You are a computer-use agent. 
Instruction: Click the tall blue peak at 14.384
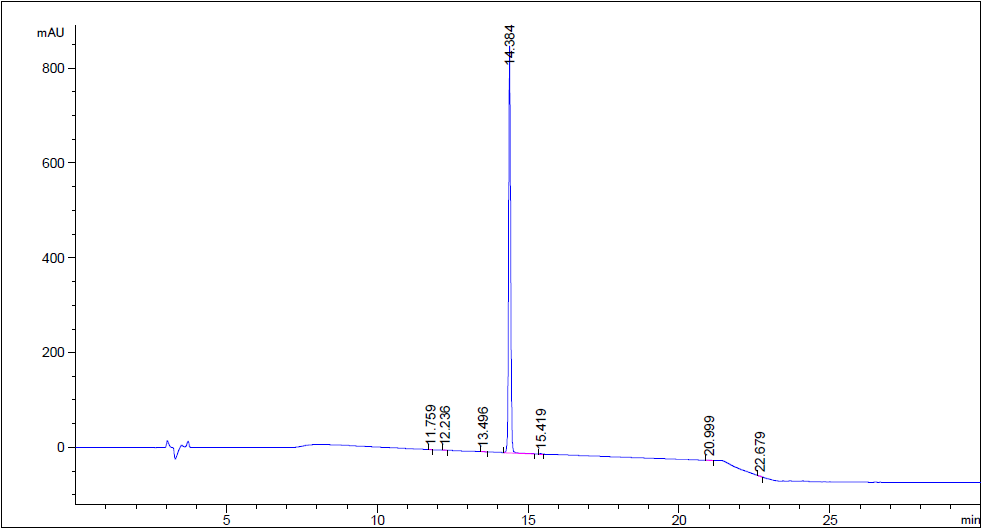(x=510, y=250)
